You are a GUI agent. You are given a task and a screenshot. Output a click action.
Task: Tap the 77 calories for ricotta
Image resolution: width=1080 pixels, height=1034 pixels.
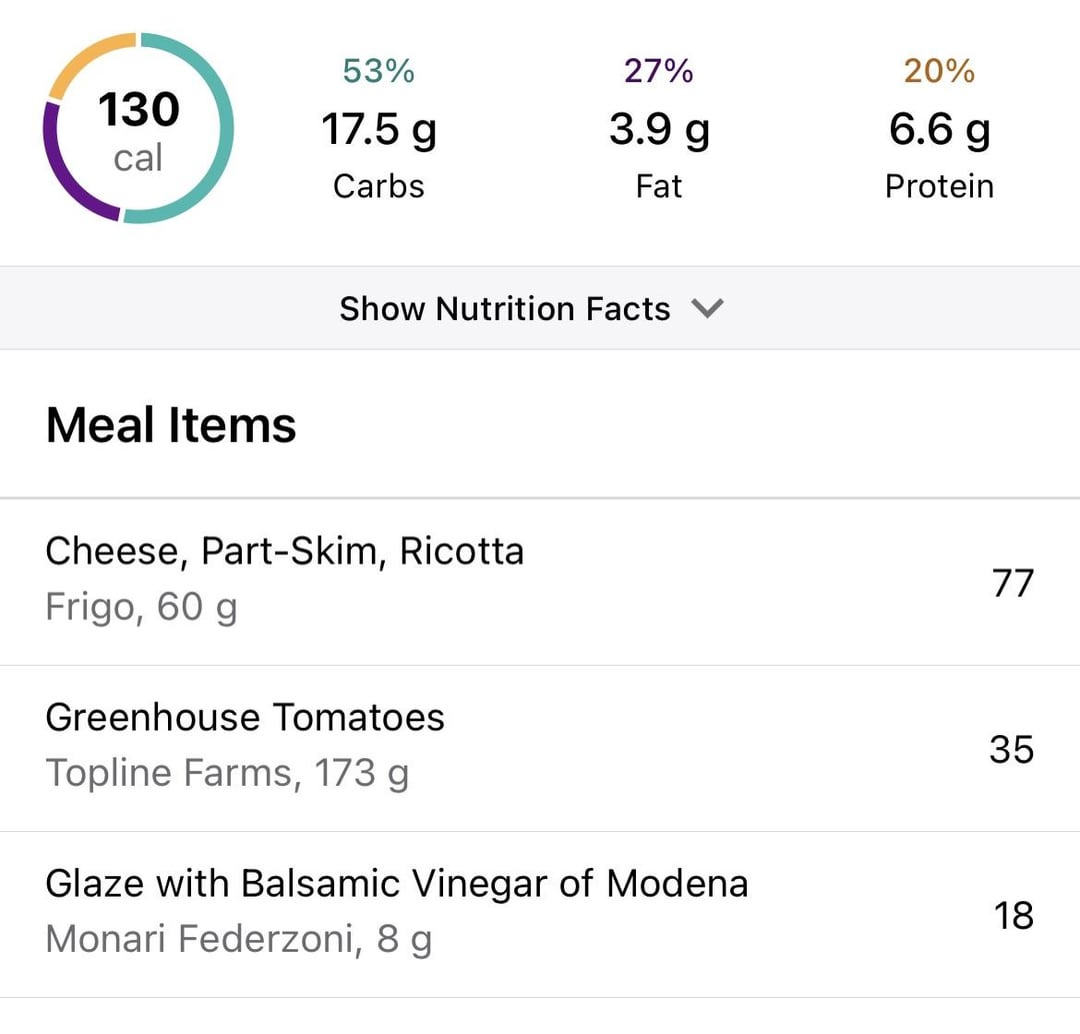click(1012, 583)
